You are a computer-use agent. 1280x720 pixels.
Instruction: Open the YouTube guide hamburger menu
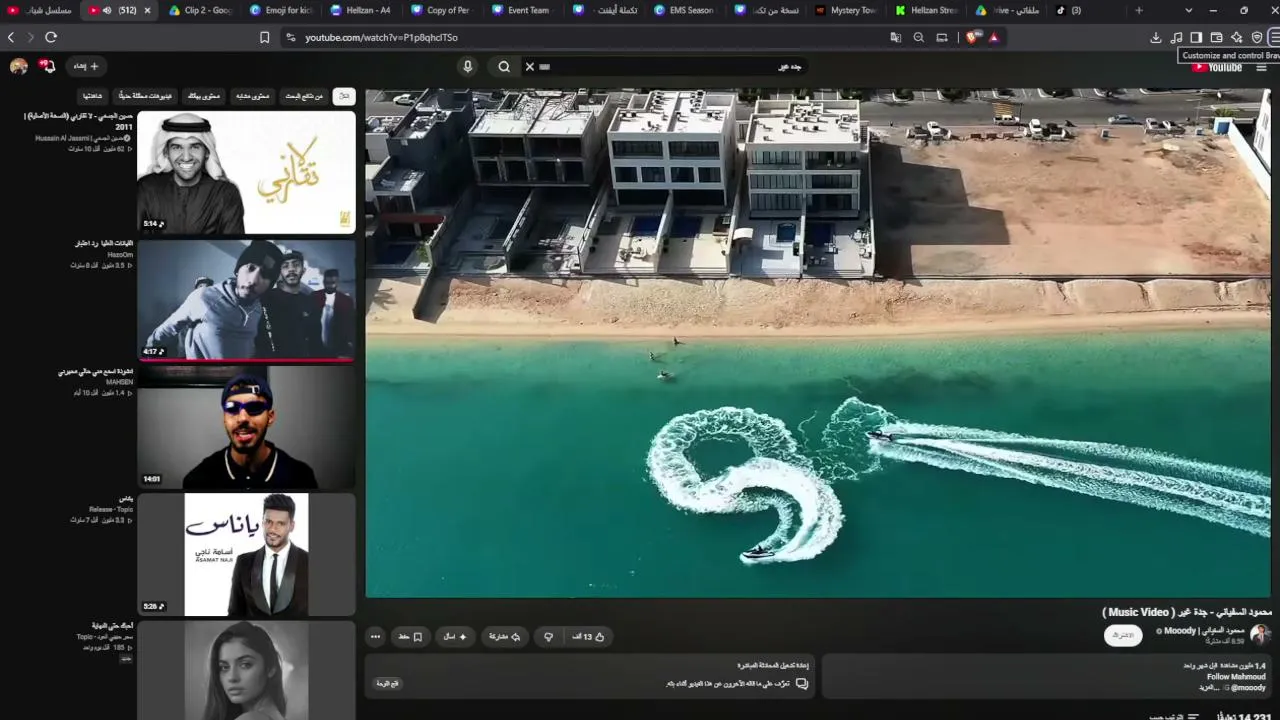(1261, 67)
